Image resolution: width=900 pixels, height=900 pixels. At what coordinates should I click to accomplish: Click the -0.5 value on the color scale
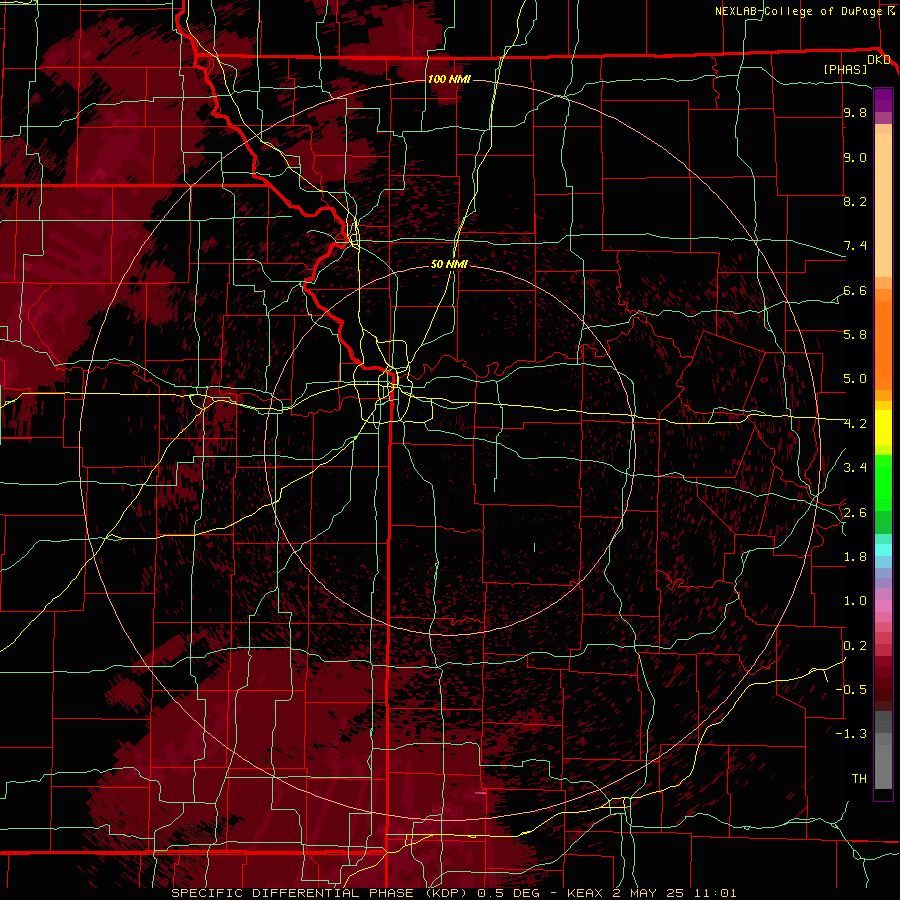coord(851,689)
